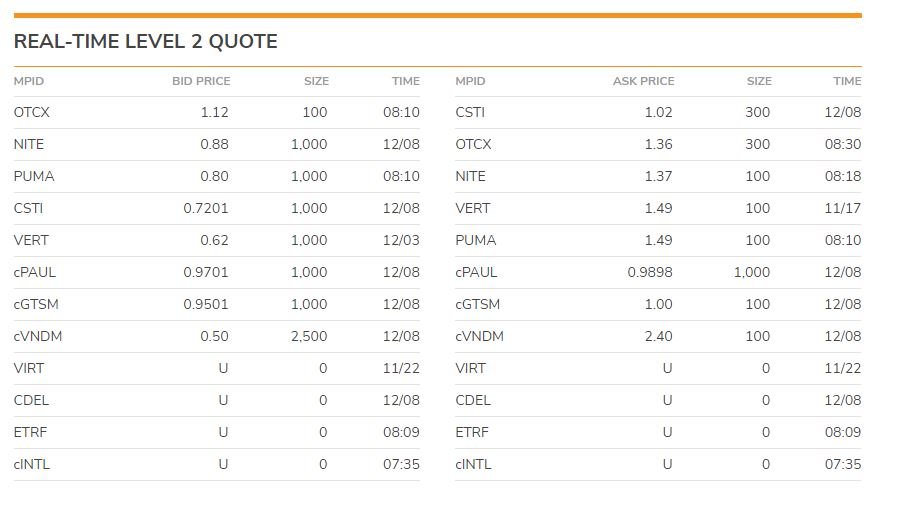Click the ASK PRICE column header

[643, 81]
